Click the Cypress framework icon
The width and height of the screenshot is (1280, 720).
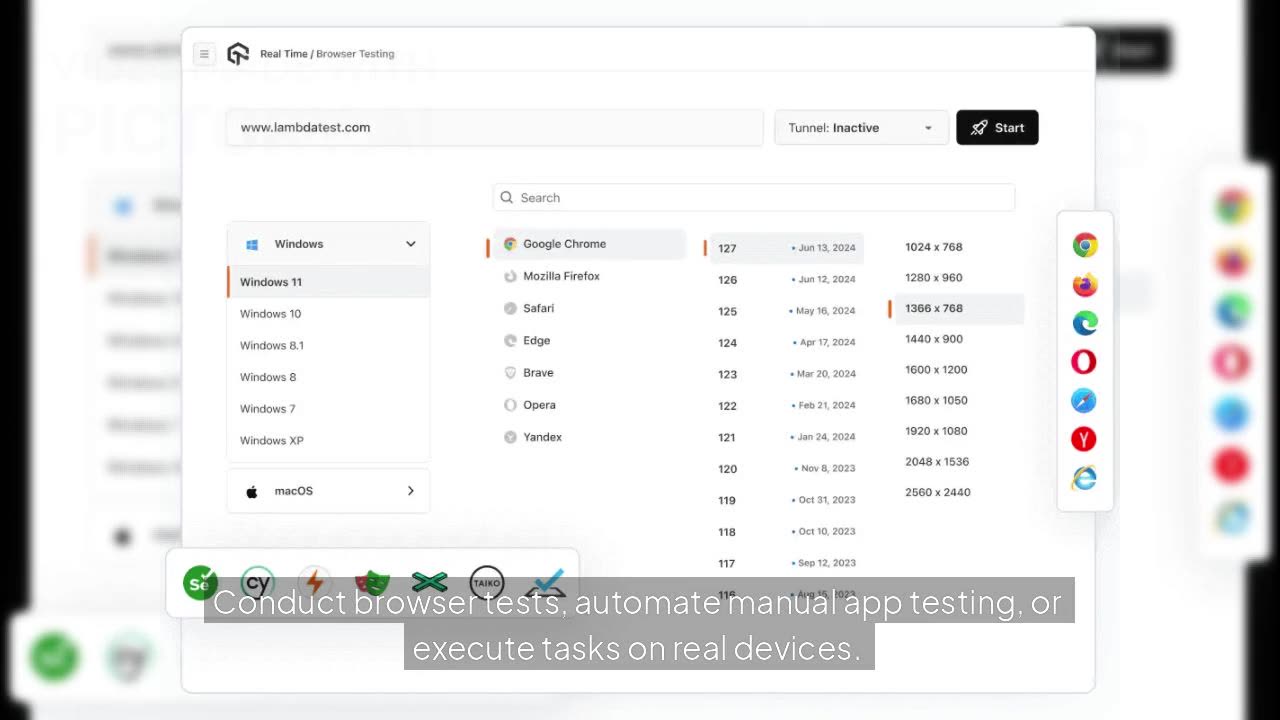(257, 583)
